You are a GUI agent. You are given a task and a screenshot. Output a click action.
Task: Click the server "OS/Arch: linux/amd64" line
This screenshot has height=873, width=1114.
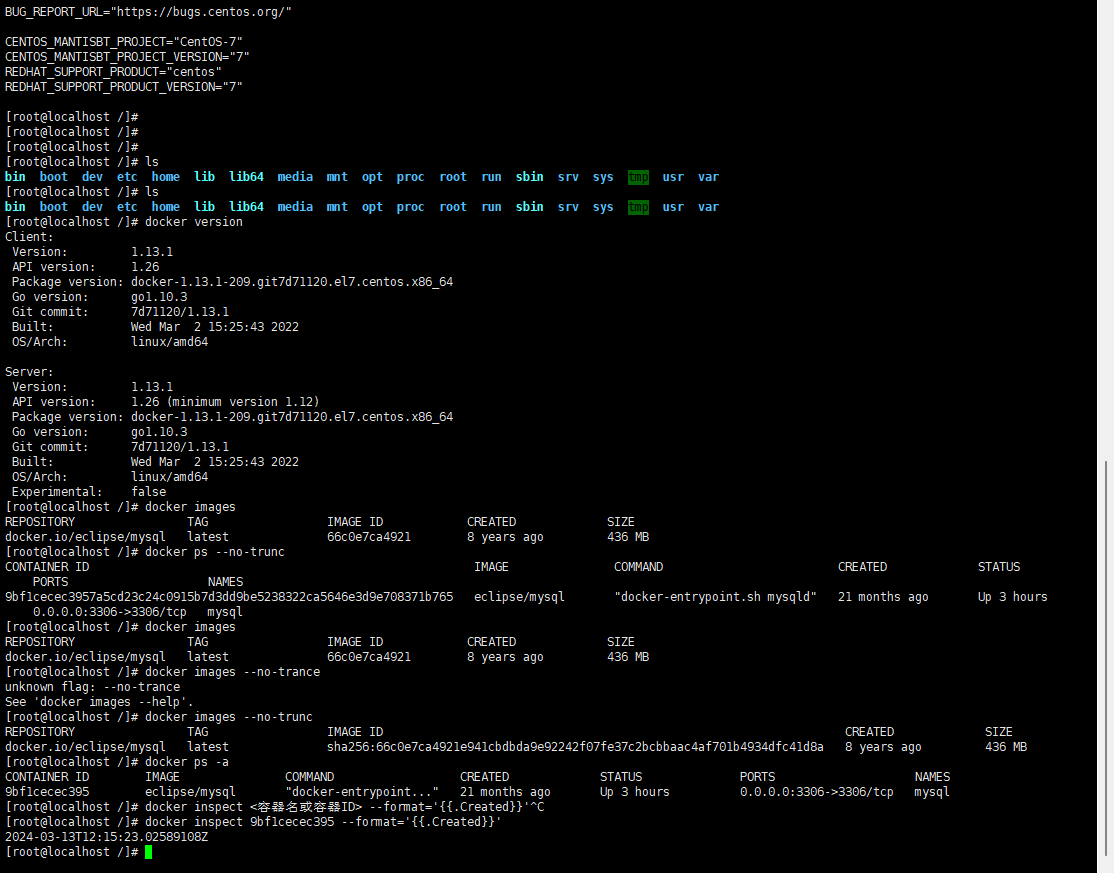point(109,477)
